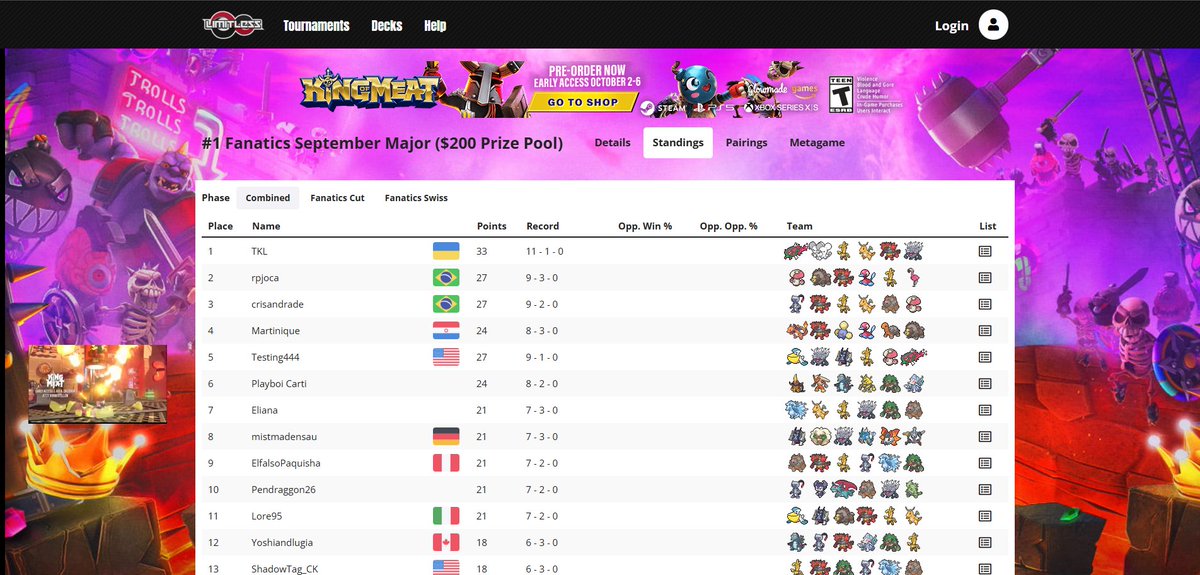Click the Ukraine flag beside TKL

coord(445,251)
